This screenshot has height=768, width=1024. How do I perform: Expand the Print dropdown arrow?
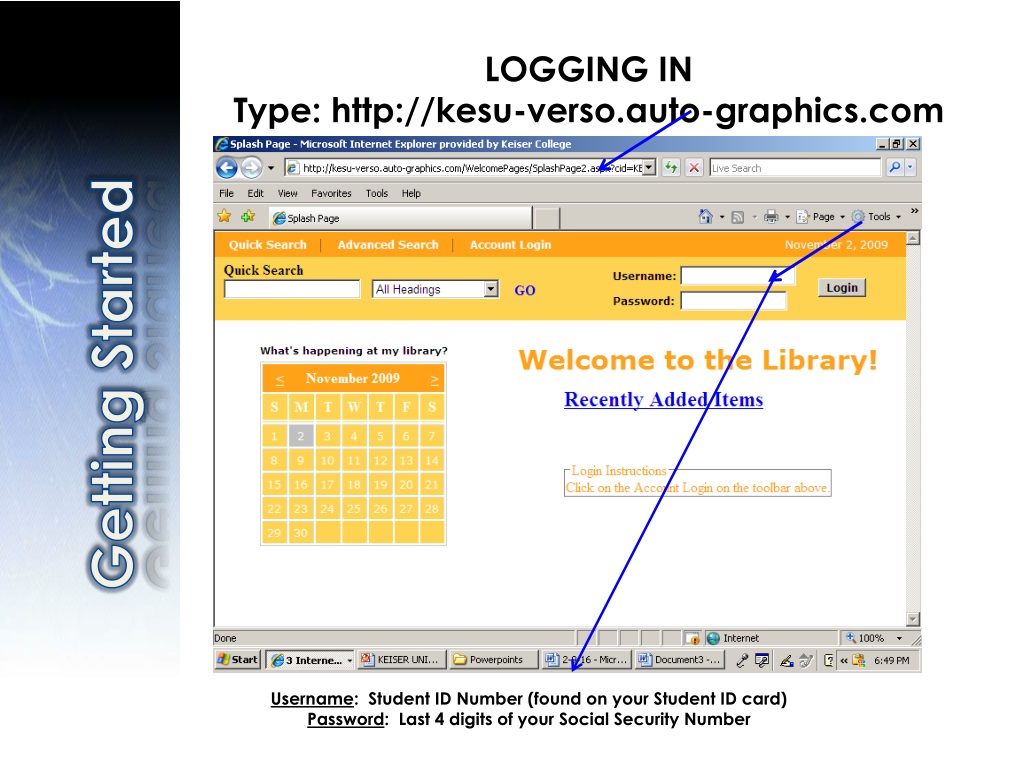click(787, 217)
